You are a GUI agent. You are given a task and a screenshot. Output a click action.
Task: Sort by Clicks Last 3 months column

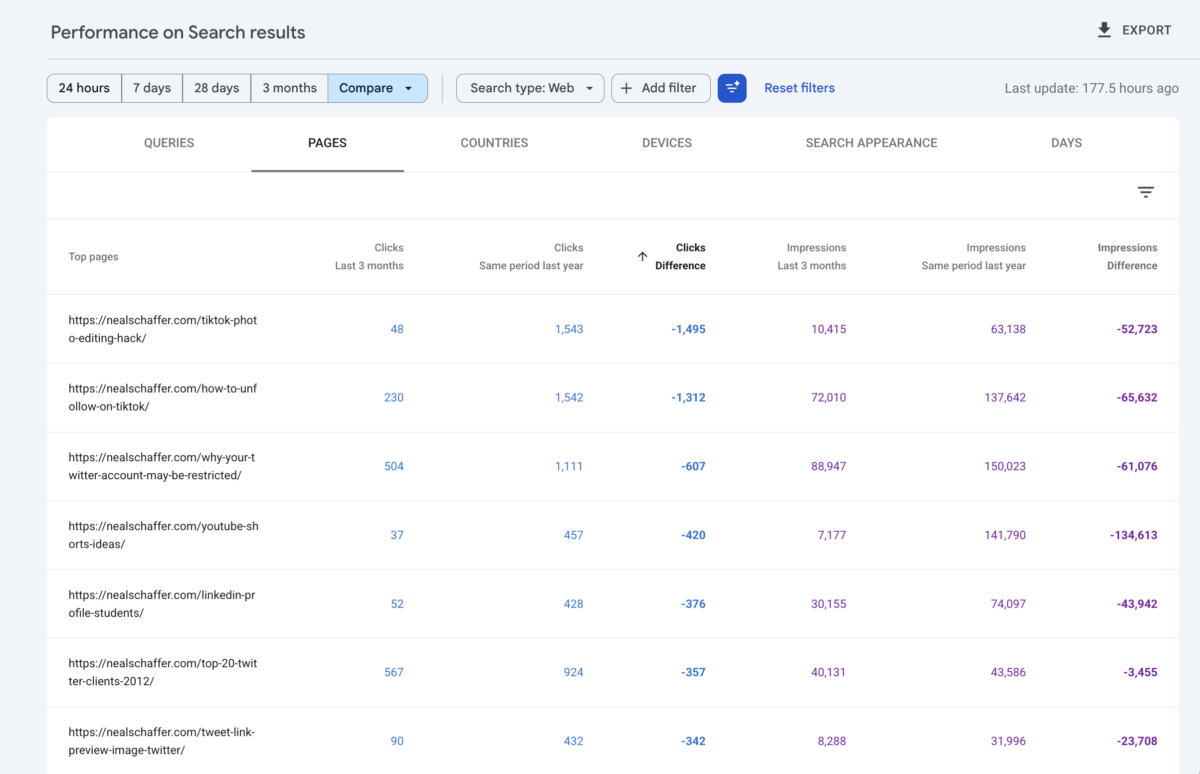point(369,257)
